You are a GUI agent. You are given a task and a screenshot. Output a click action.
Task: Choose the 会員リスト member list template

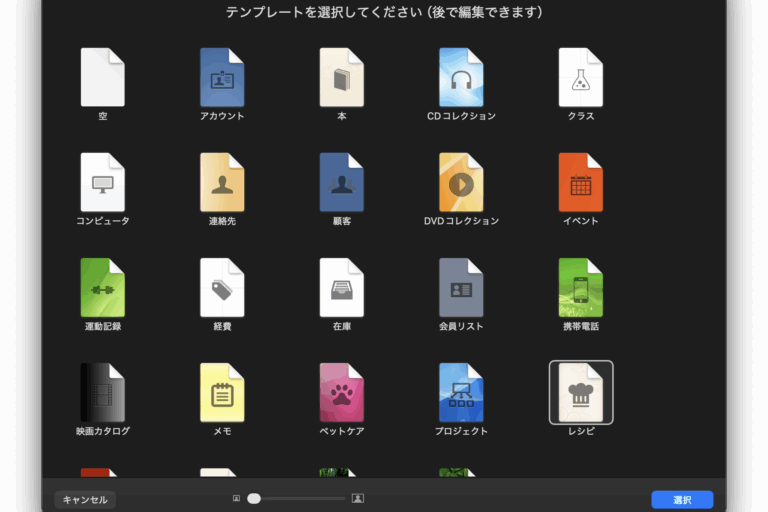pyautogui.click(x=461, y=288)
